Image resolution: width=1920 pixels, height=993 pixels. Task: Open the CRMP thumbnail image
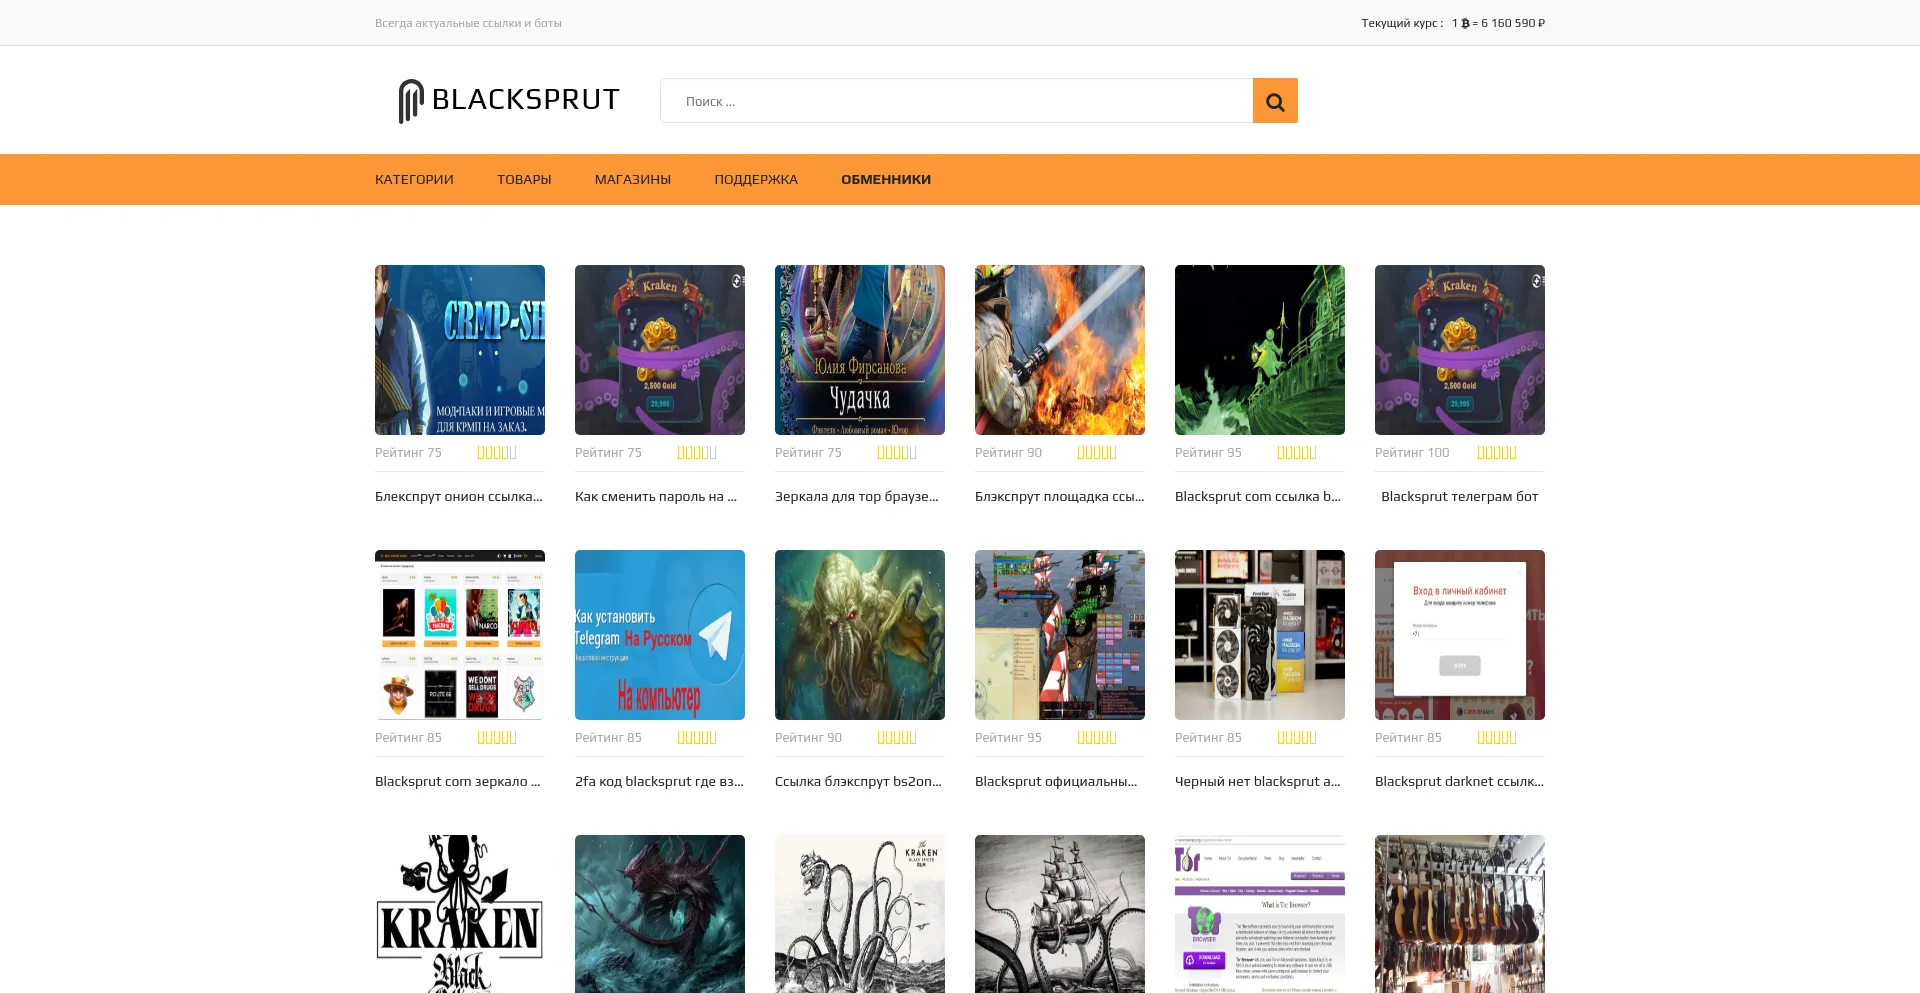[x=460, y=350]
